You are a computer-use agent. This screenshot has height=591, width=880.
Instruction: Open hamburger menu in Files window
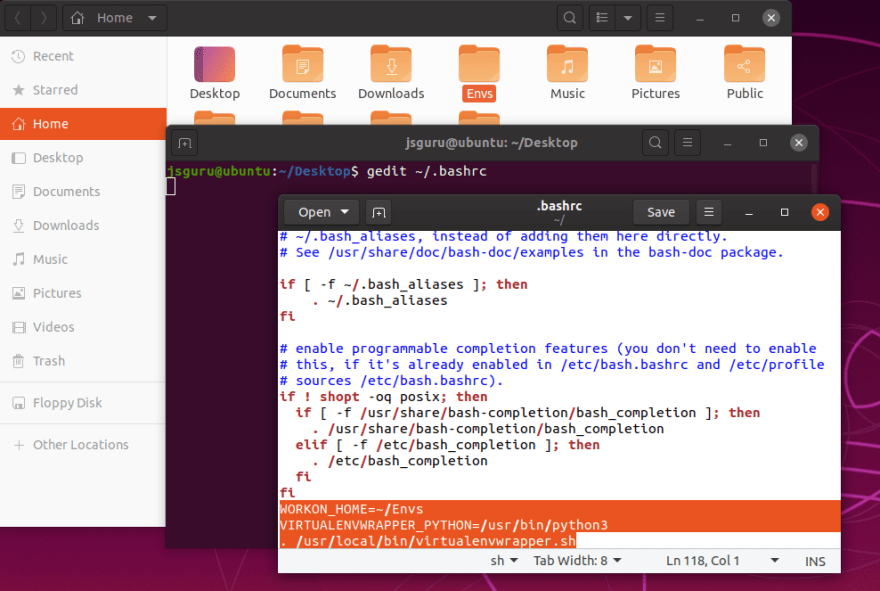tap(660, 18)
